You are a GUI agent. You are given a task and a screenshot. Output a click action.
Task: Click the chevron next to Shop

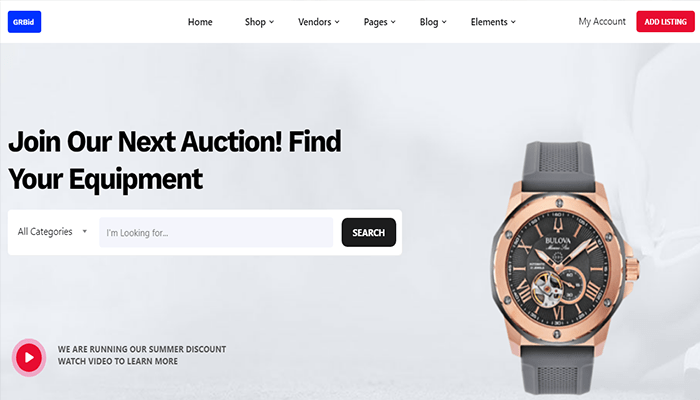271,22
